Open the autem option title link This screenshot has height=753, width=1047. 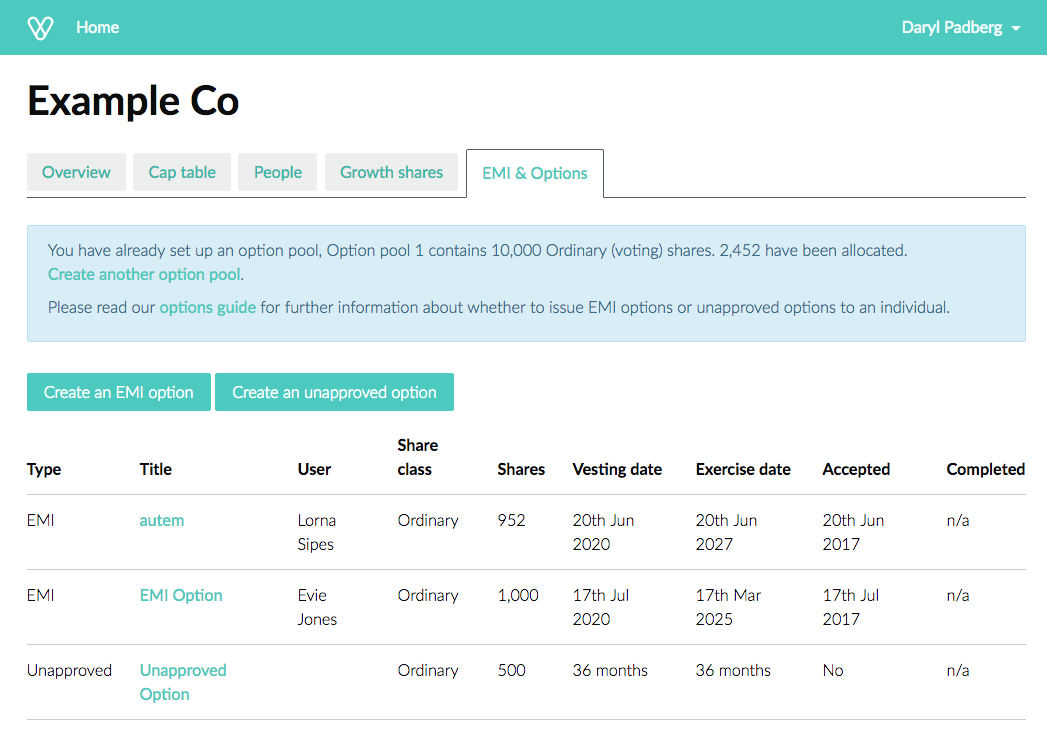coord(162,520)
